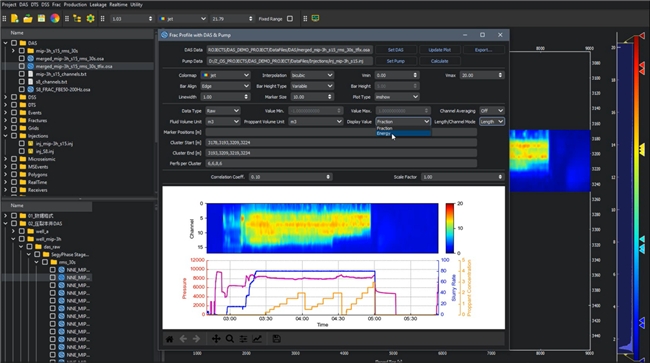Image resolution: width=650 pixels, height=363 pixels.
Task: Toggle the Fixed Range checkbox
Action: 290,19
